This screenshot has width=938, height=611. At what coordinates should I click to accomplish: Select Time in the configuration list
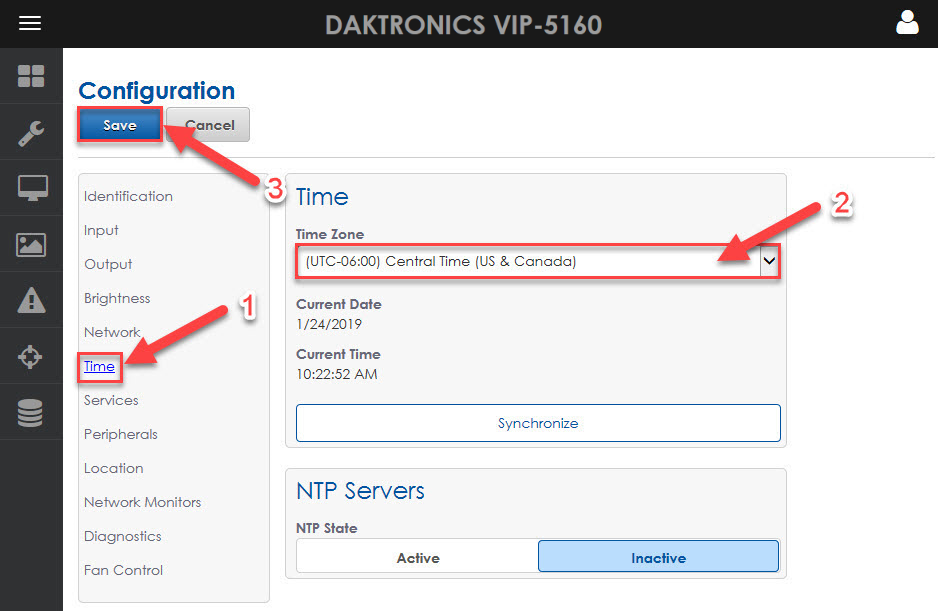click(99, 366)
